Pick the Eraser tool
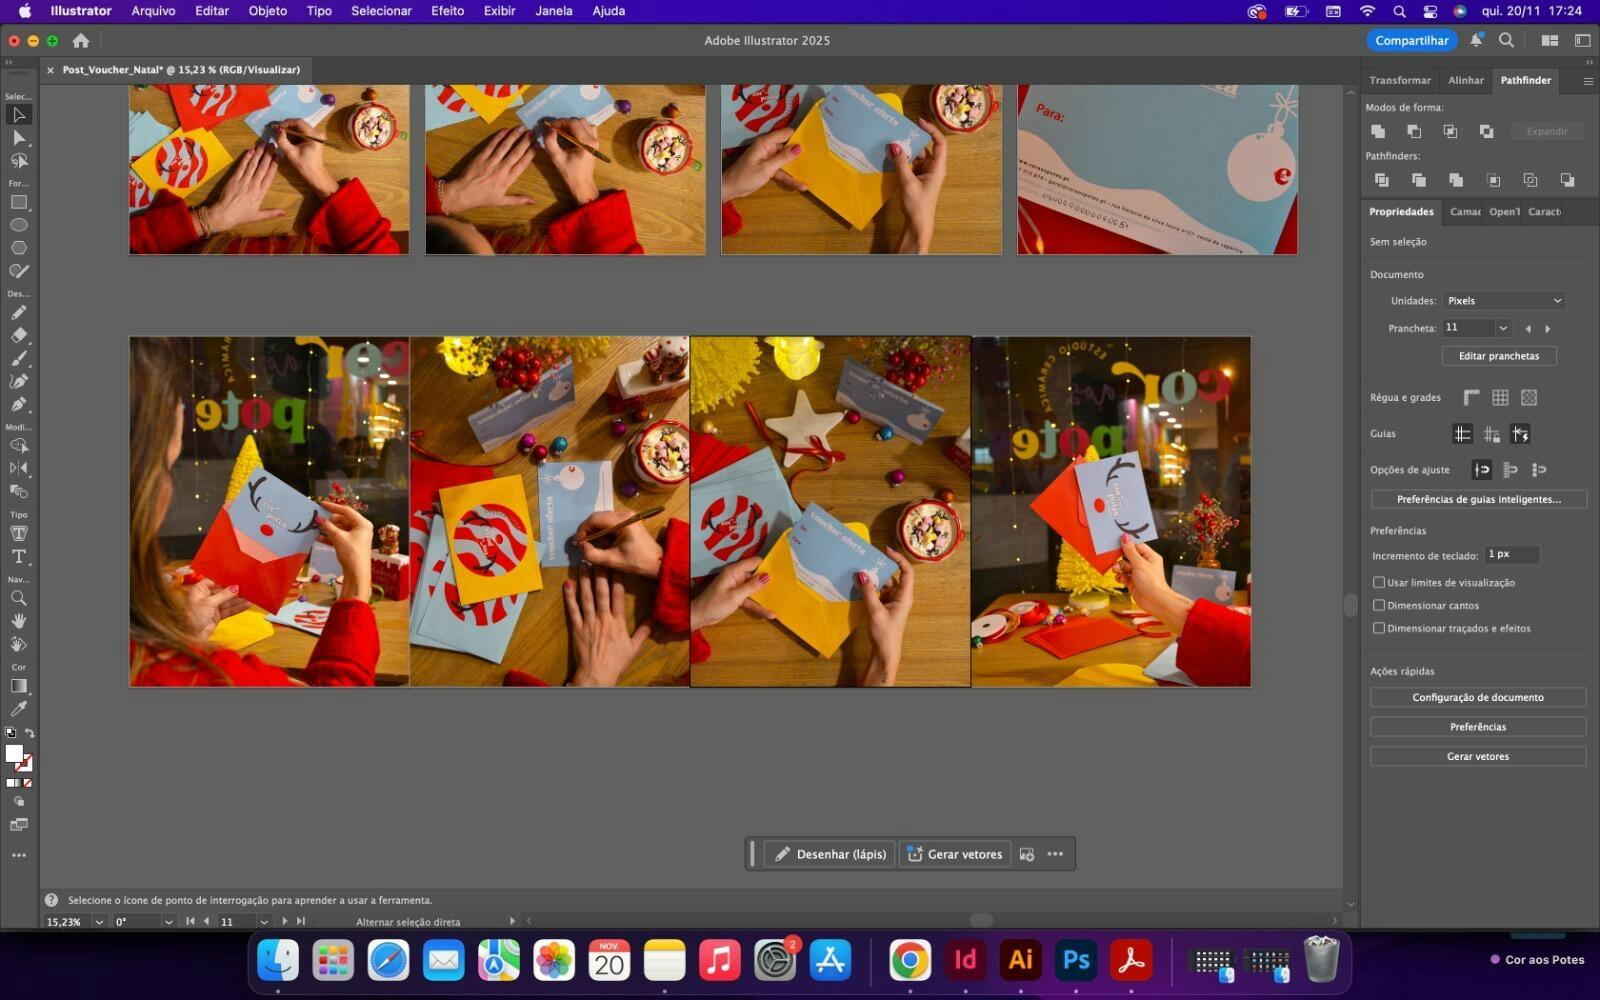The width and height of the screenshot is (1600, 1000). (19, 336)
